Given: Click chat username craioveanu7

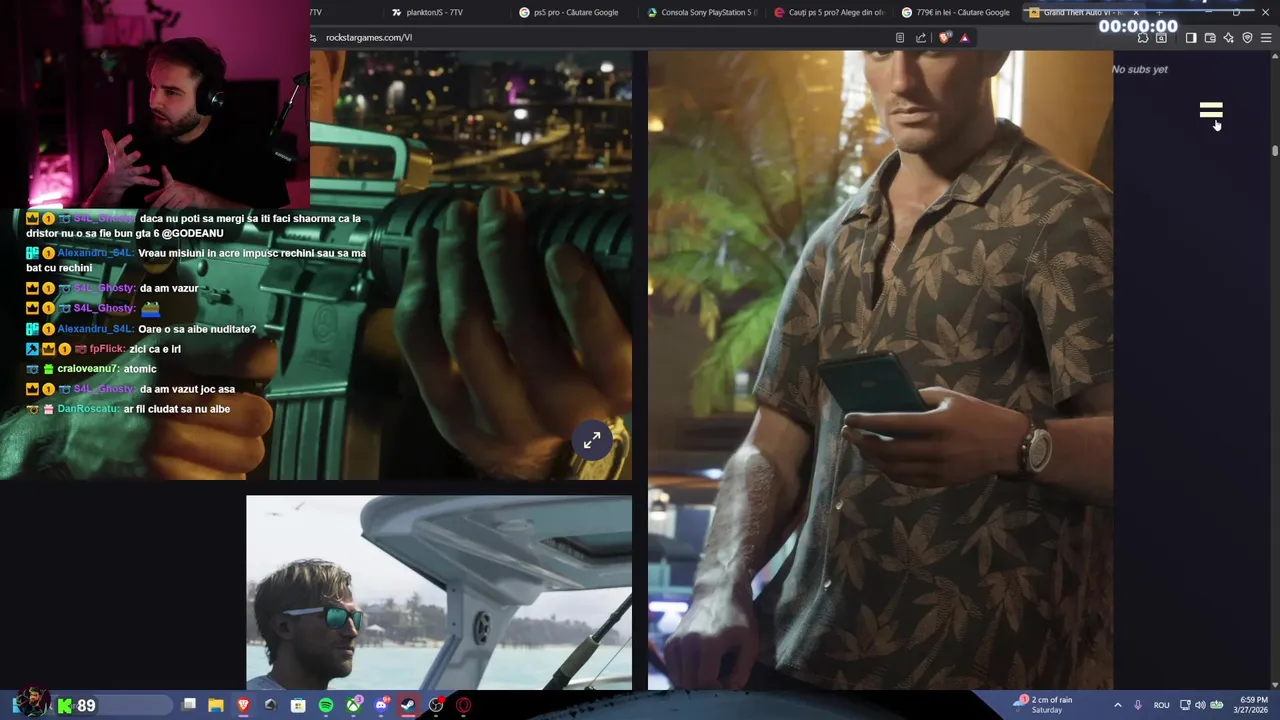Looking at the screenshot, I should [x=88, y=369].
